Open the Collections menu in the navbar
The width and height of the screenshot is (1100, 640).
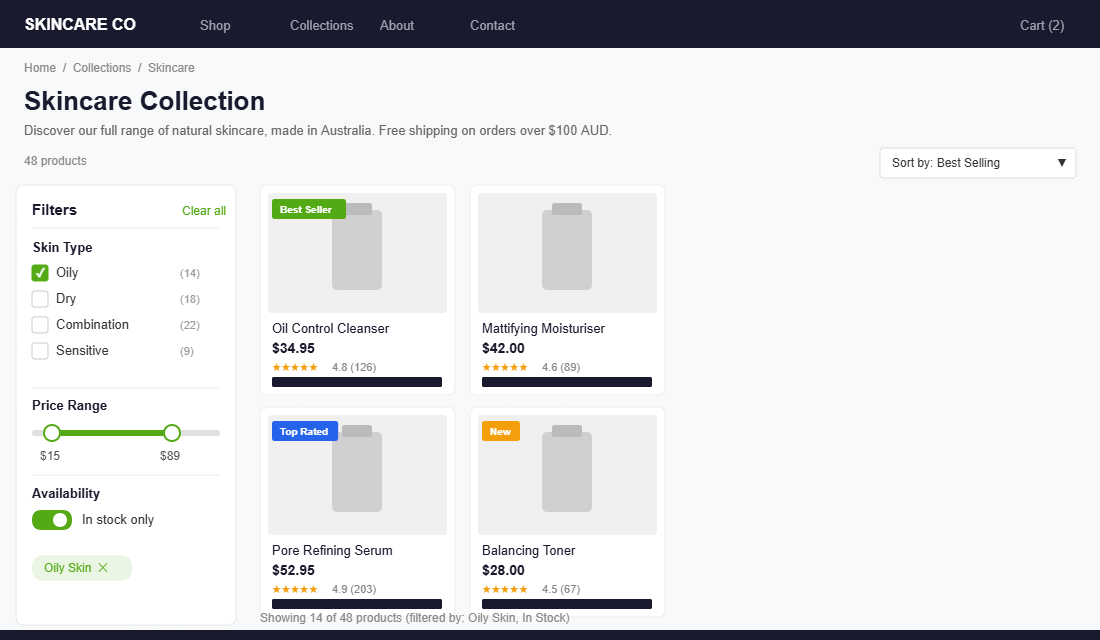(x=321, y=25)
